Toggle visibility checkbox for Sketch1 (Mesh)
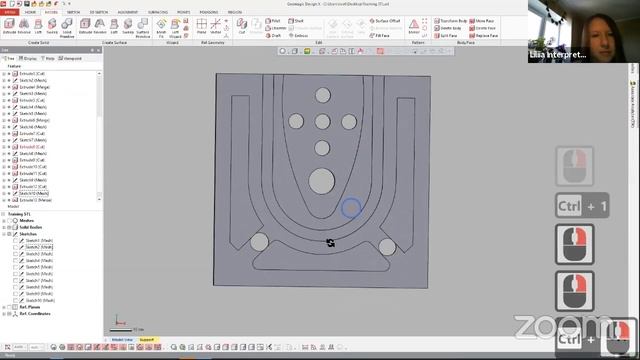The height and width of the screenshot is (360, 640). [16, 241]
